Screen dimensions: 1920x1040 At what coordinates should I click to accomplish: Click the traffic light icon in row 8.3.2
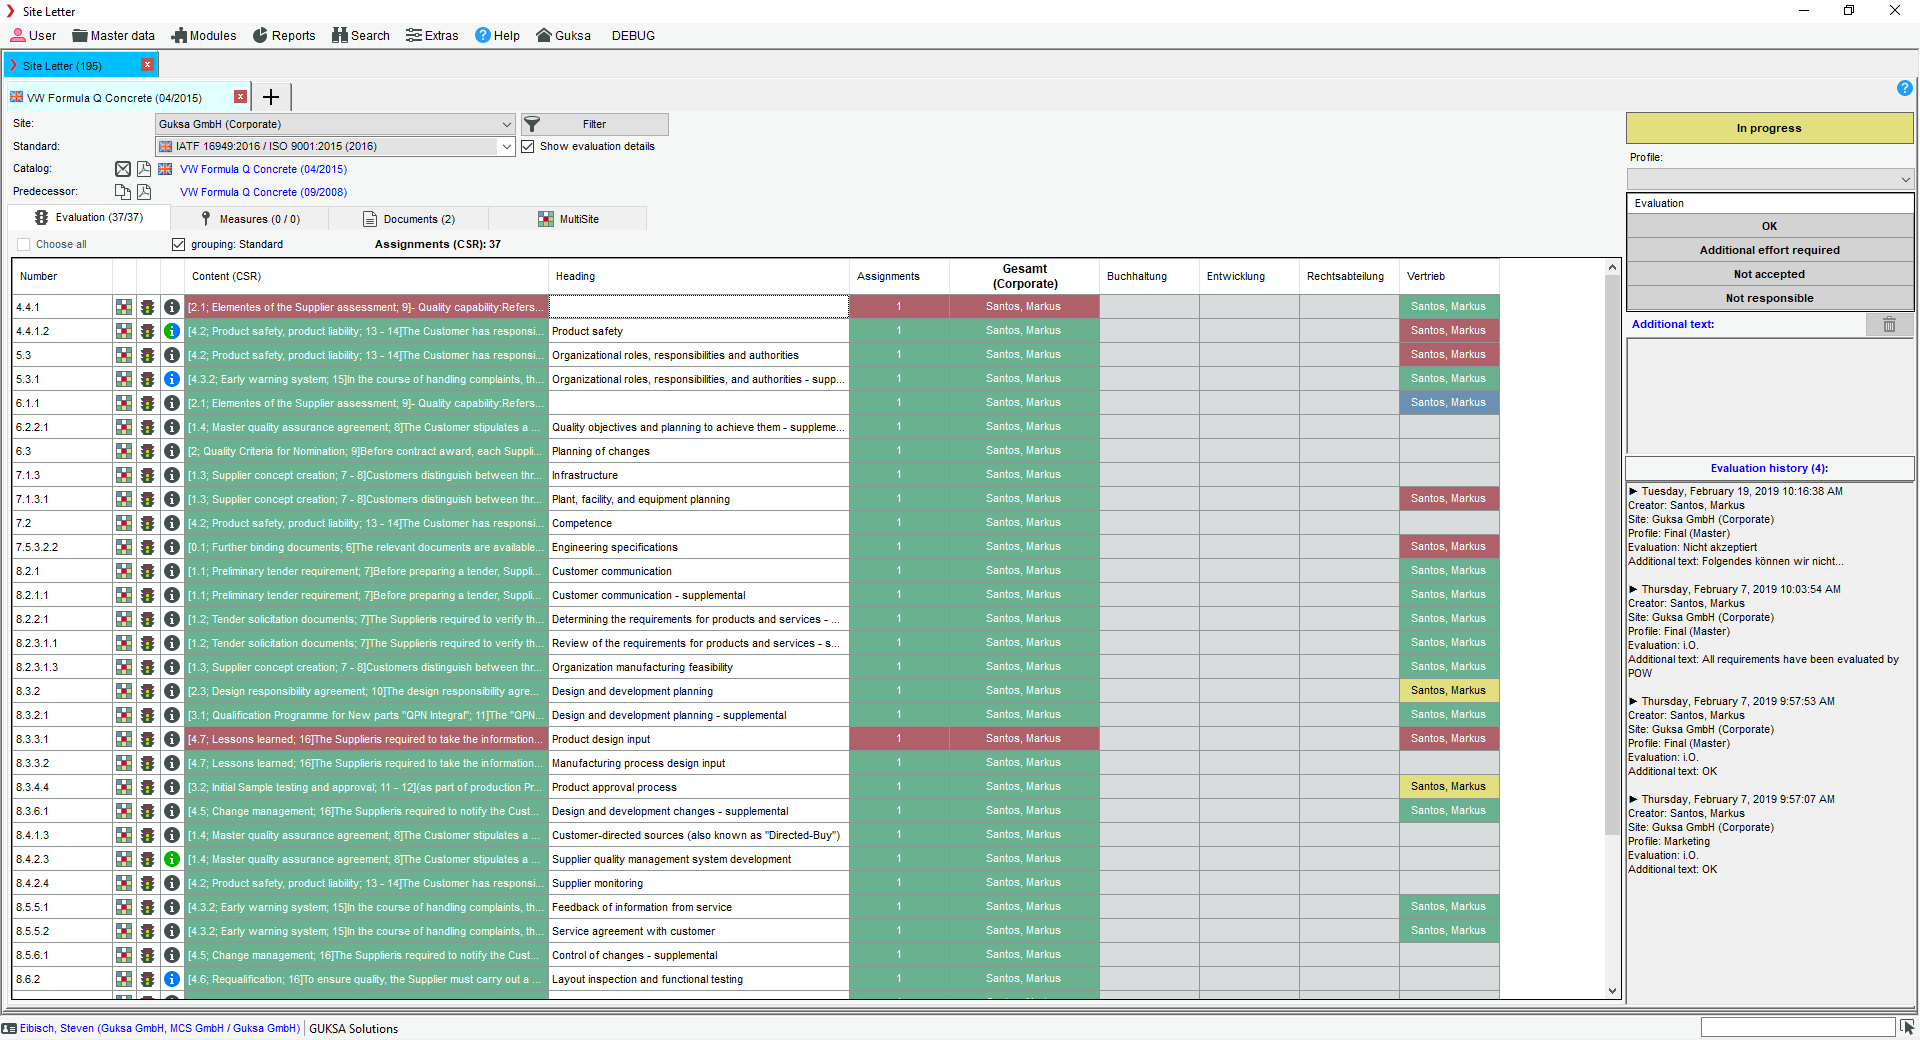[148, 691]
